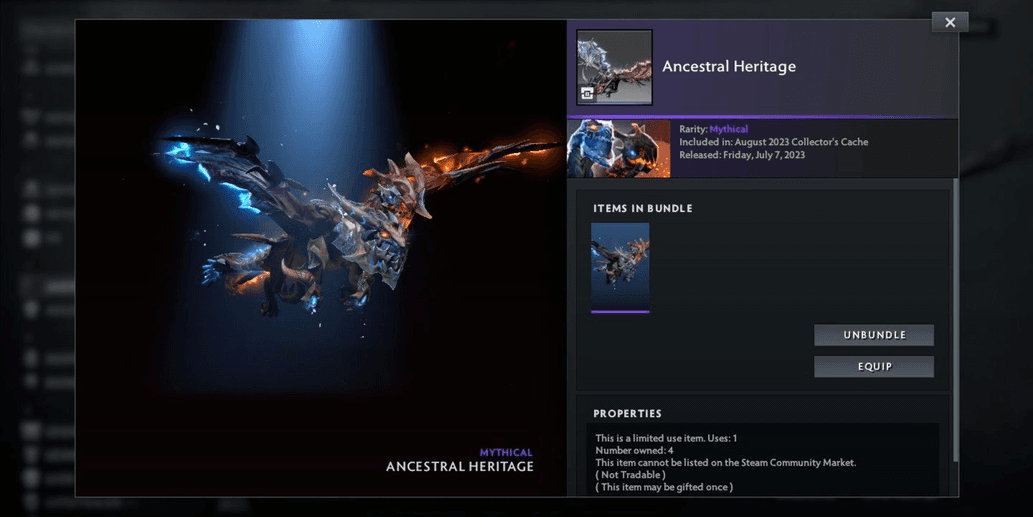Click the bundle badge icon on item thumbnail

coord(587,94)
